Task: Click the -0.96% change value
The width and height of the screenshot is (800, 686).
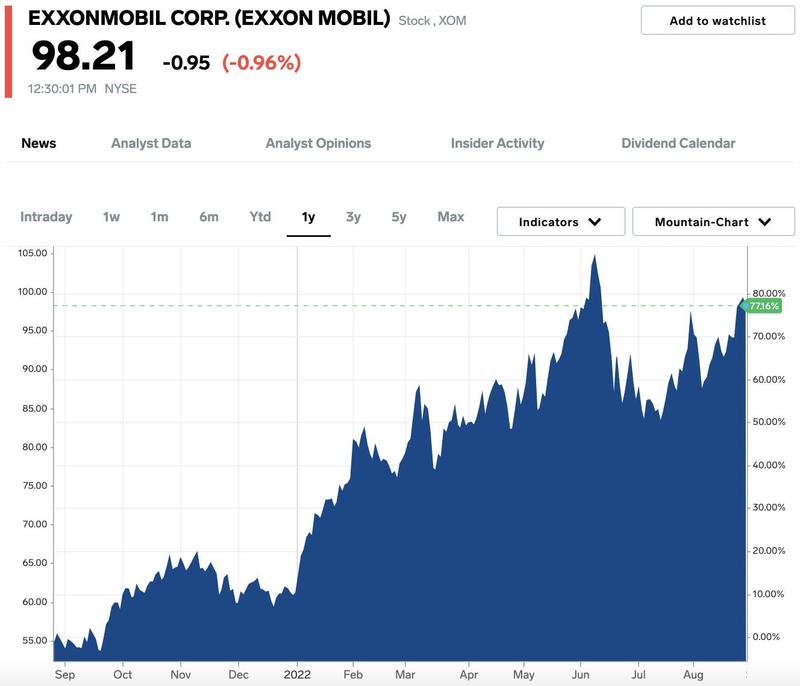Action: click(261, 63)
